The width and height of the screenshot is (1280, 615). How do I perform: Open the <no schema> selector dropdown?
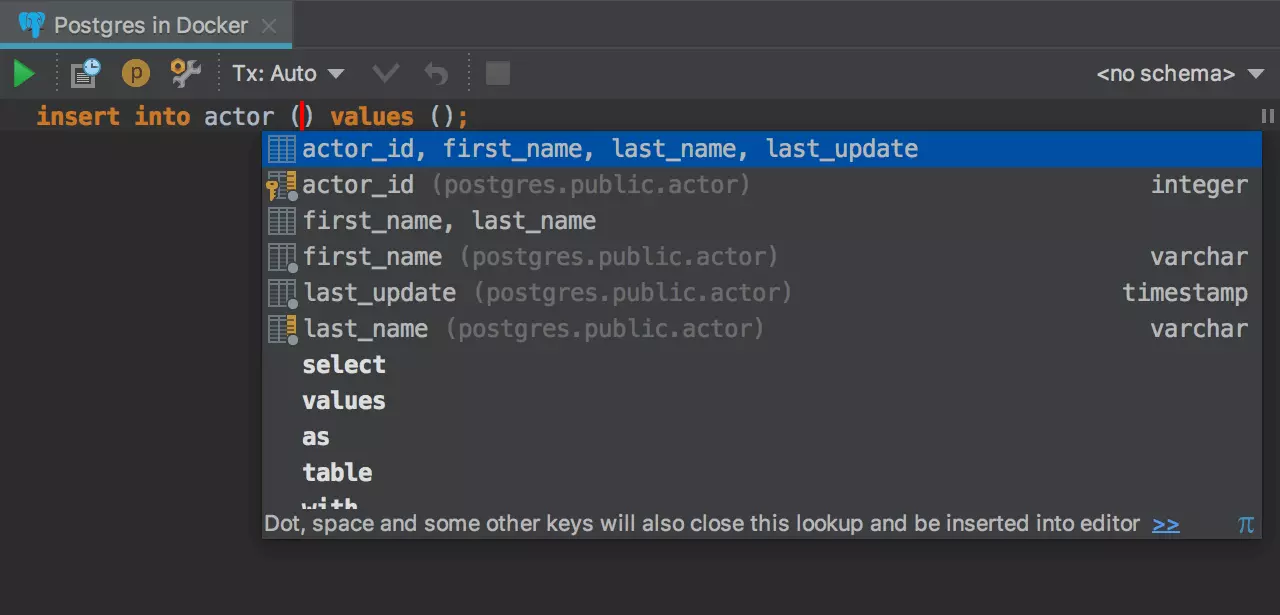(x=1179, y=73)
